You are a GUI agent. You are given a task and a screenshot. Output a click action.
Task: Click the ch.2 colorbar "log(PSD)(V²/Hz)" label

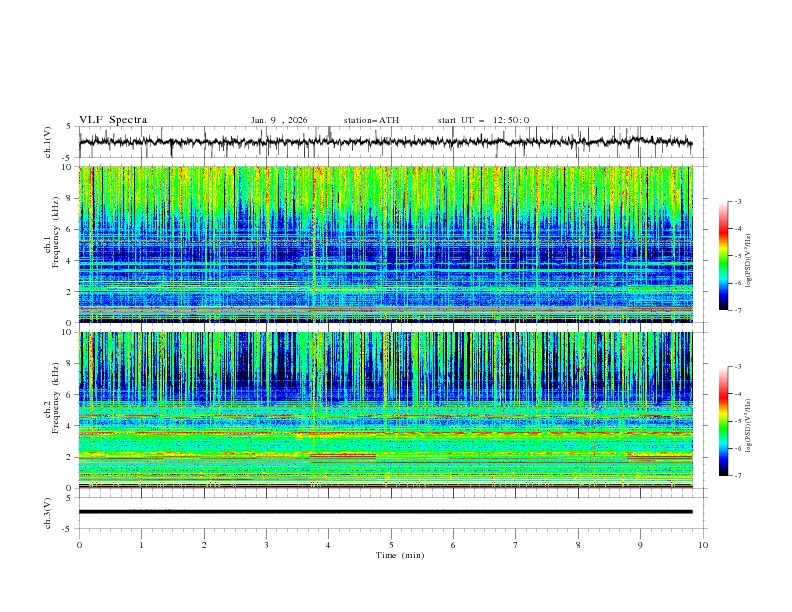click(748, 426)
